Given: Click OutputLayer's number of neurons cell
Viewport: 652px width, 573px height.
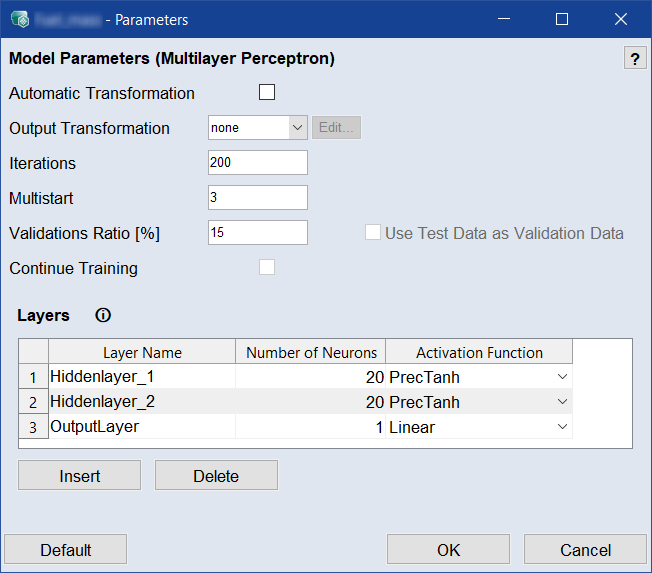Looking at the screenshot, I should (310, 427).
